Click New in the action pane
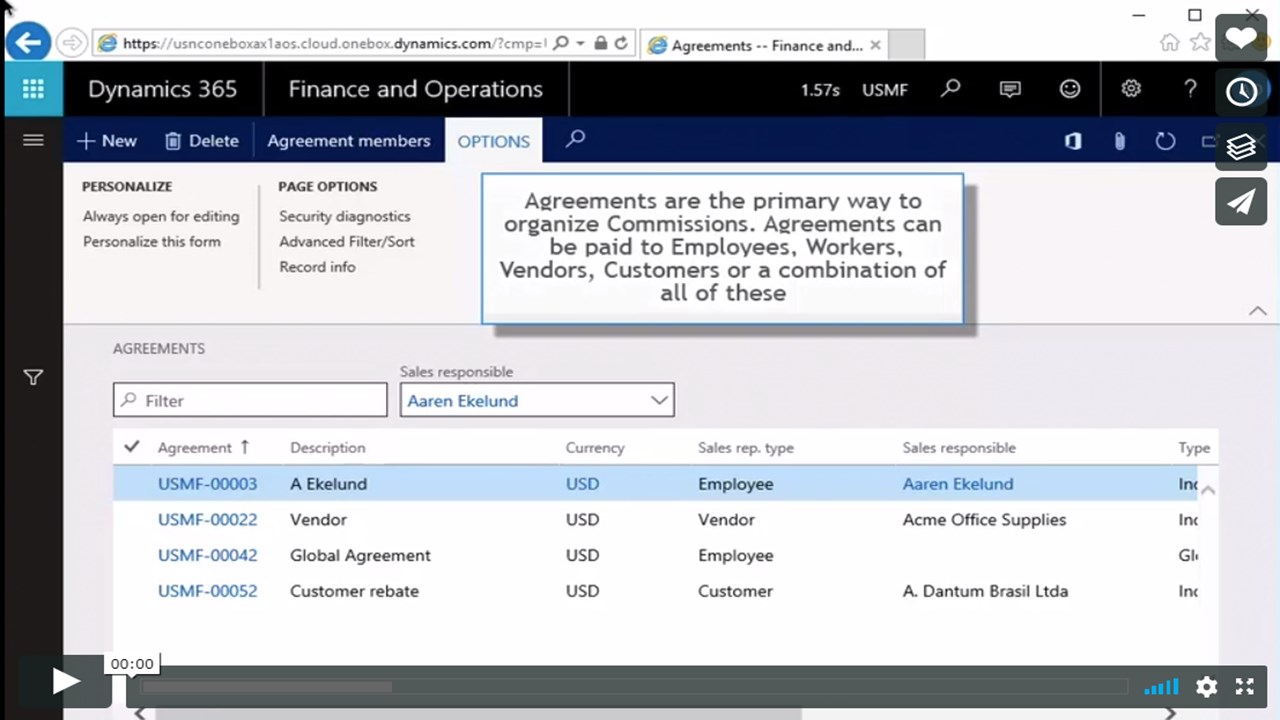 [107, 141]
